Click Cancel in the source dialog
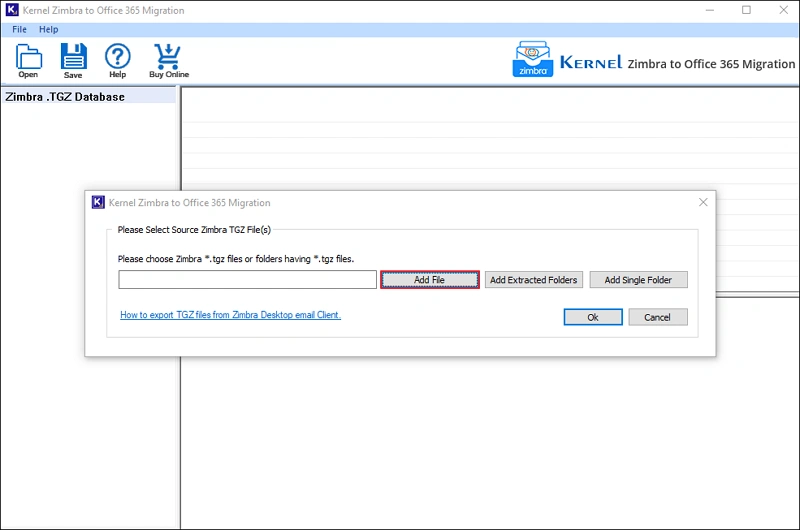 point(658,317)
